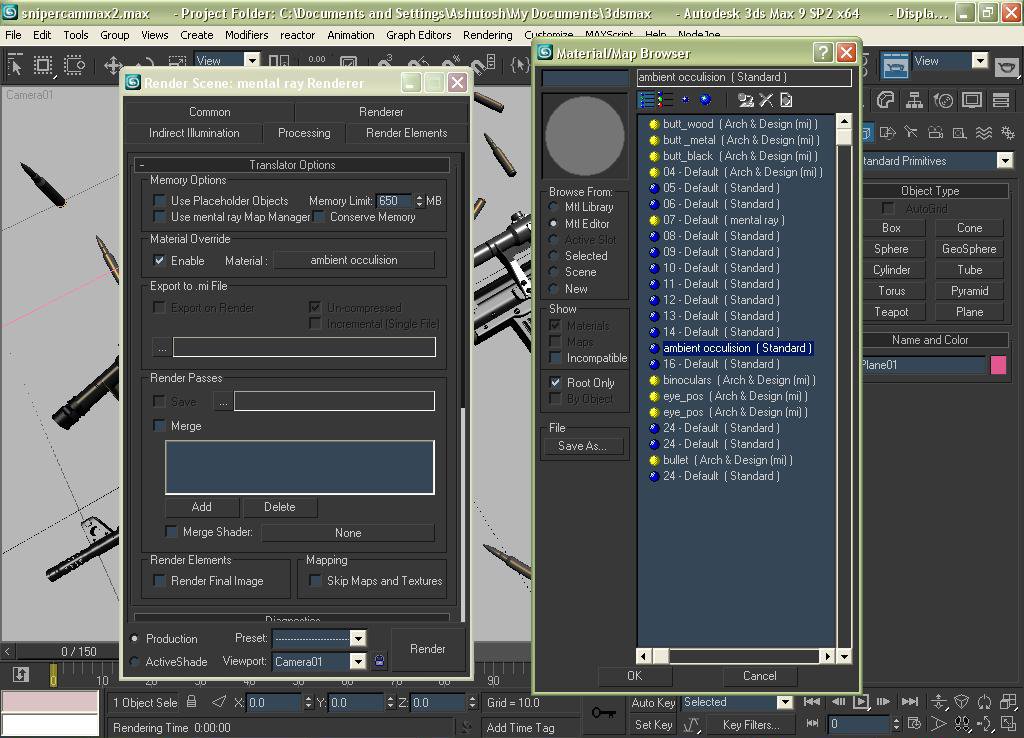Toggle Use mental ray Map Manager
The width and height of the screenshot is (1024, 738).
point(159,216)
